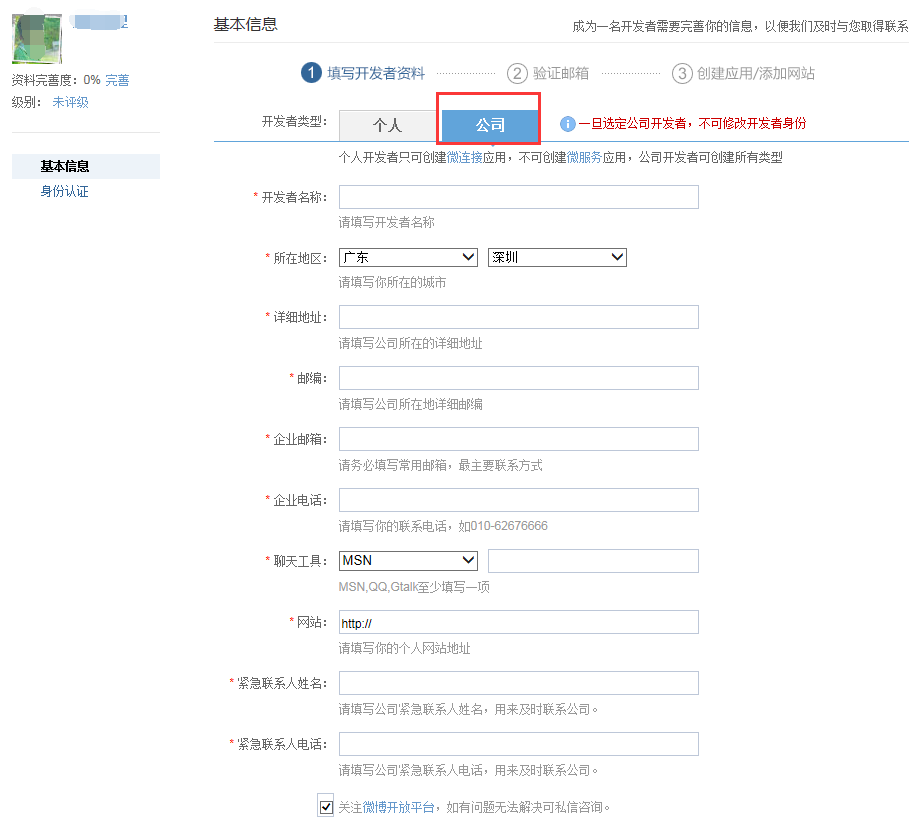Expand the MSN chat tool dropdown
The width and height of the screenshot is (916, 823).
tap(408, 561)
